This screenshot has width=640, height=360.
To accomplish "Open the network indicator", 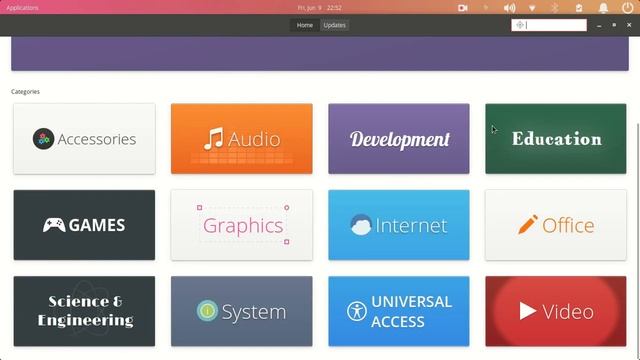I will 532,8.
